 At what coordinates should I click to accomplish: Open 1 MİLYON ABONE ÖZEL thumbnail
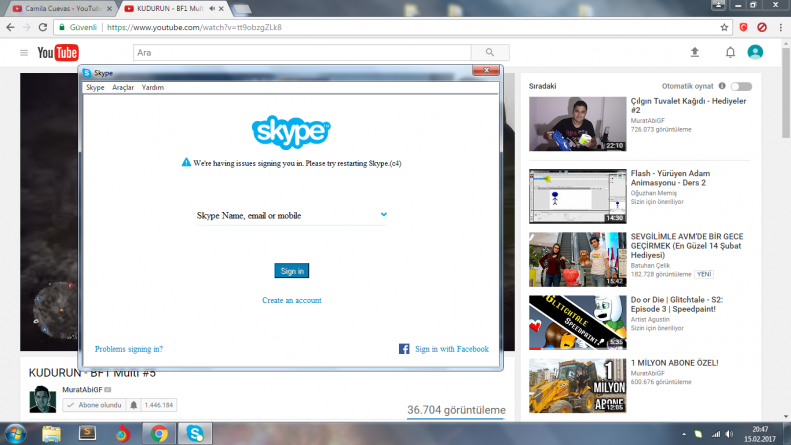(578, 385)
